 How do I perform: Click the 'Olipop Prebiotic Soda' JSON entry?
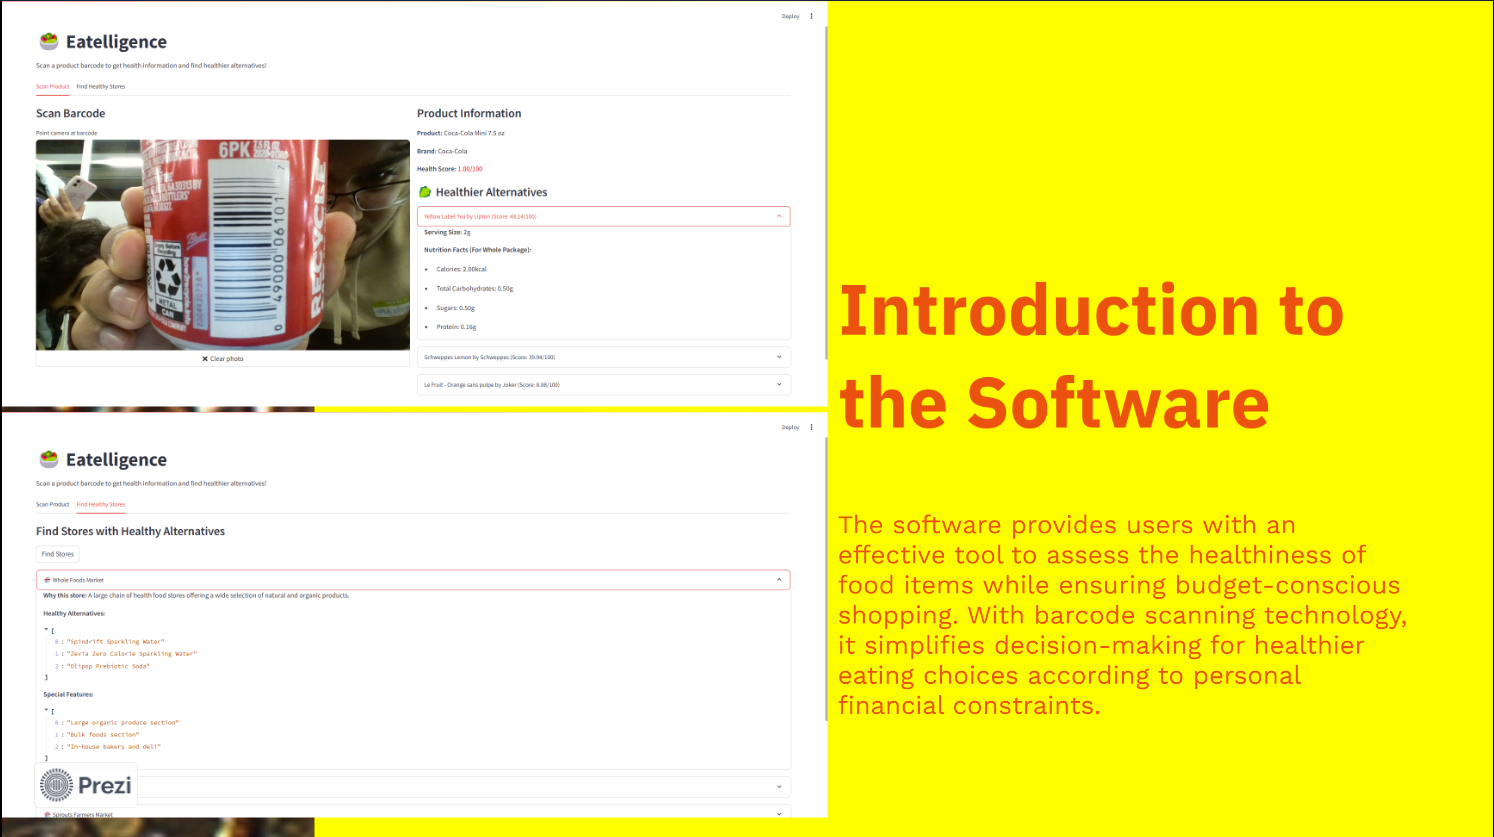[x=108, y=666]
